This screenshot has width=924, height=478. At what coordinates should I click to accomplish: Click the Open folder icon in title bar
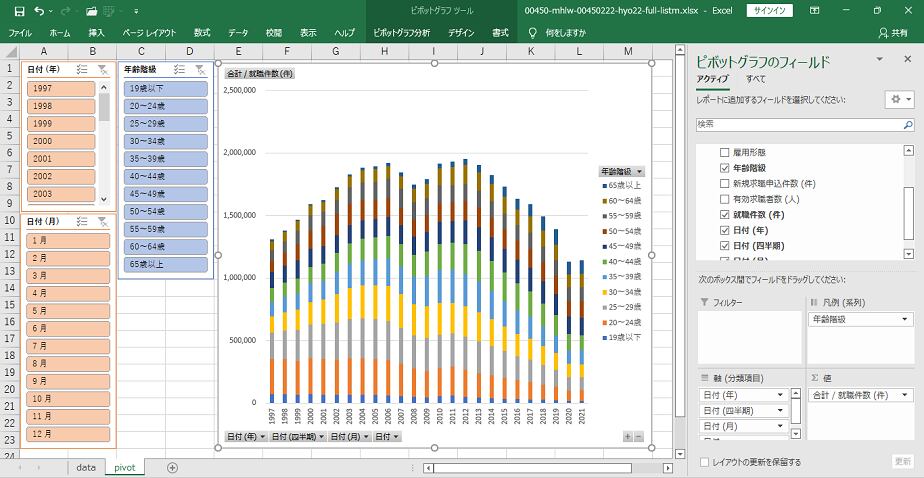(x=92, y=10)
